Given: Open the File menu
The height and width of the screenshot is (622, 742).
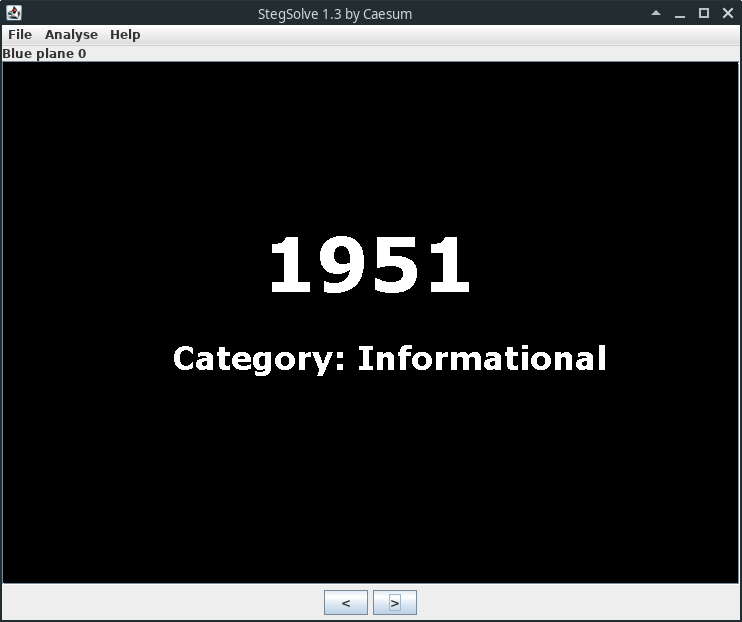Looking at the screenshot, I should point(20,34).
